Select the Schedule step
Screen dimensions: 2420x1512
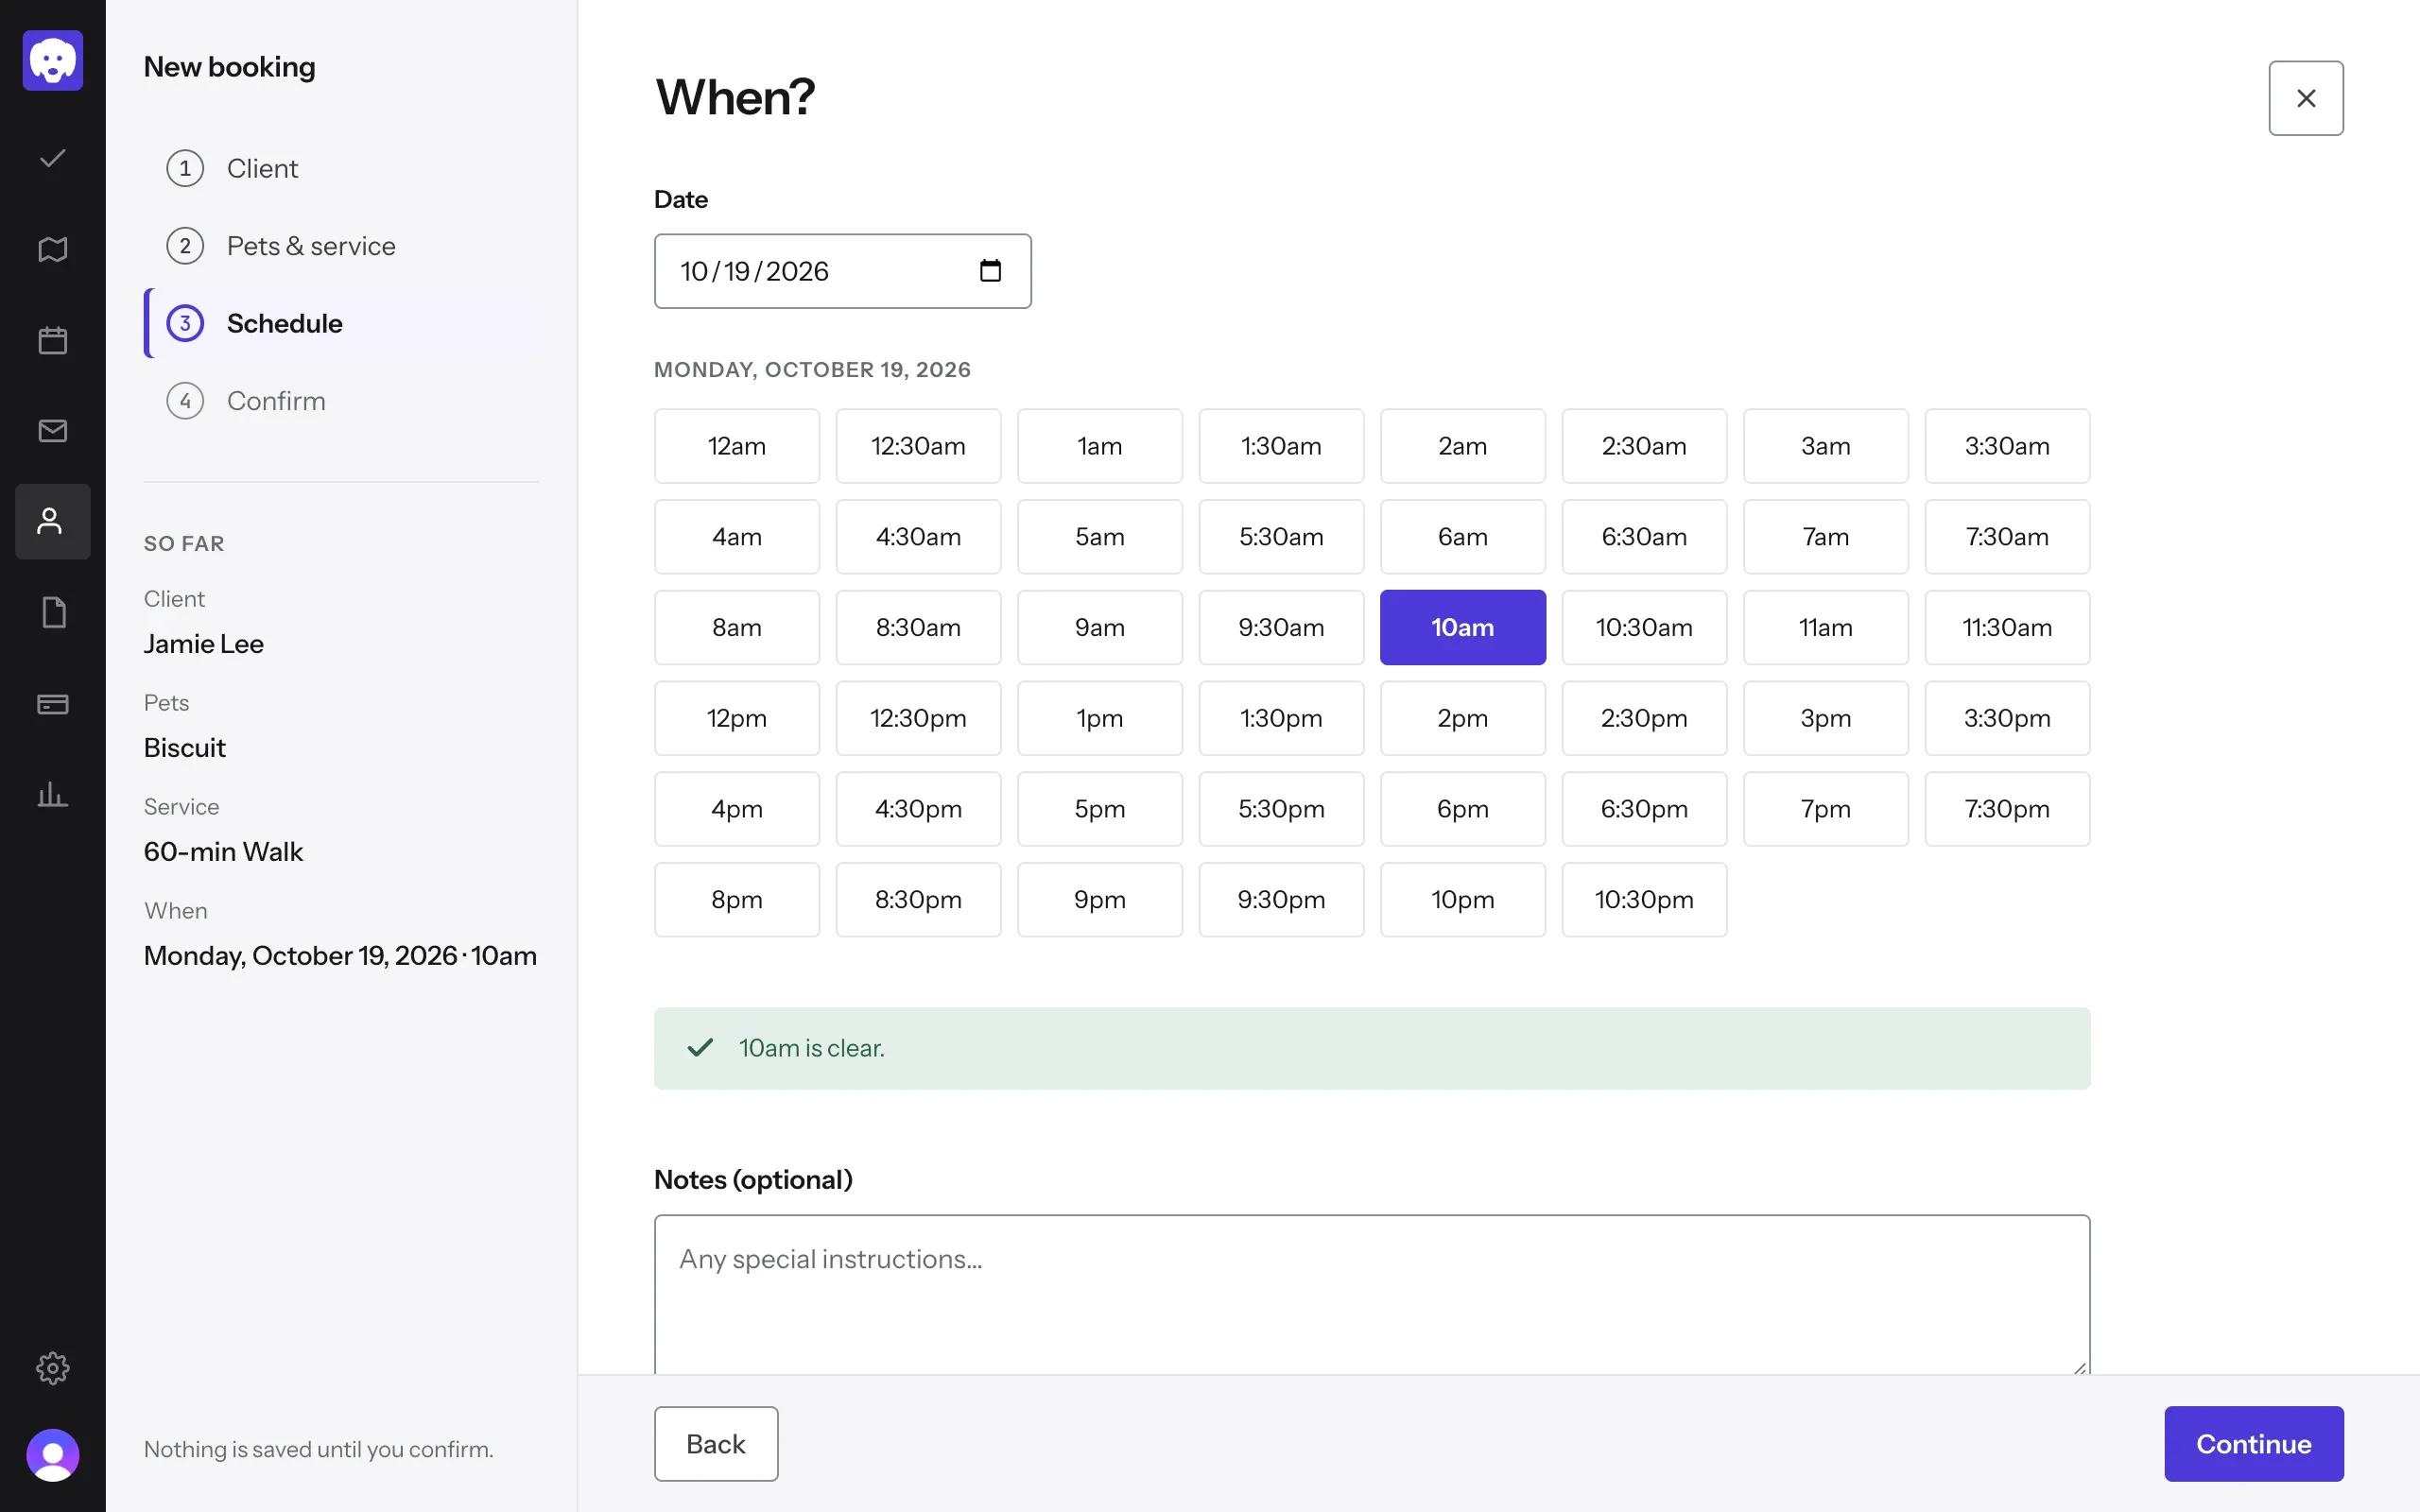(x=342, y=323)
